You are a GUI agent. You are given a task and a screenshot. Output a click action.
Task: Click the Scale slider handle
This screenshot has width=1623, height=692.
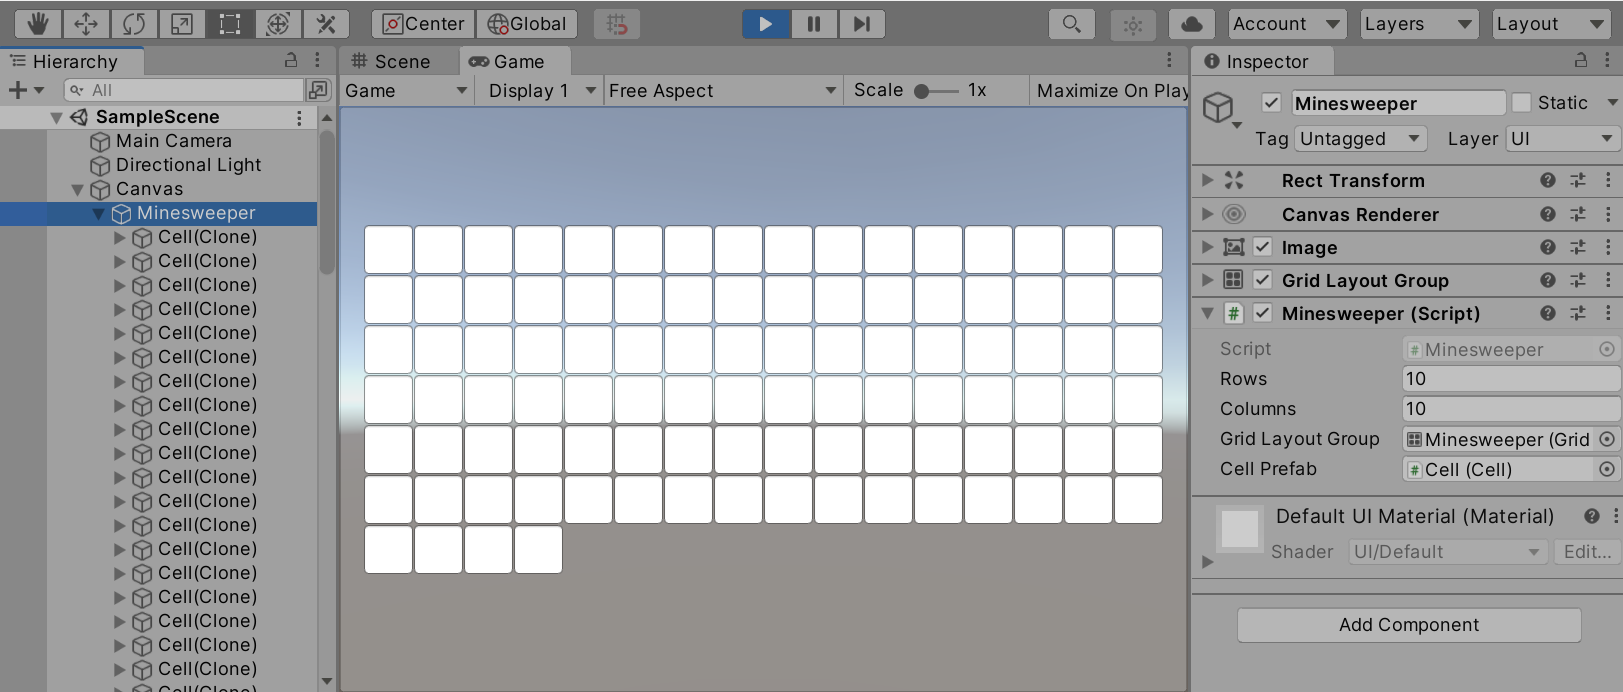pyautogui.click(x=922, y=91)
